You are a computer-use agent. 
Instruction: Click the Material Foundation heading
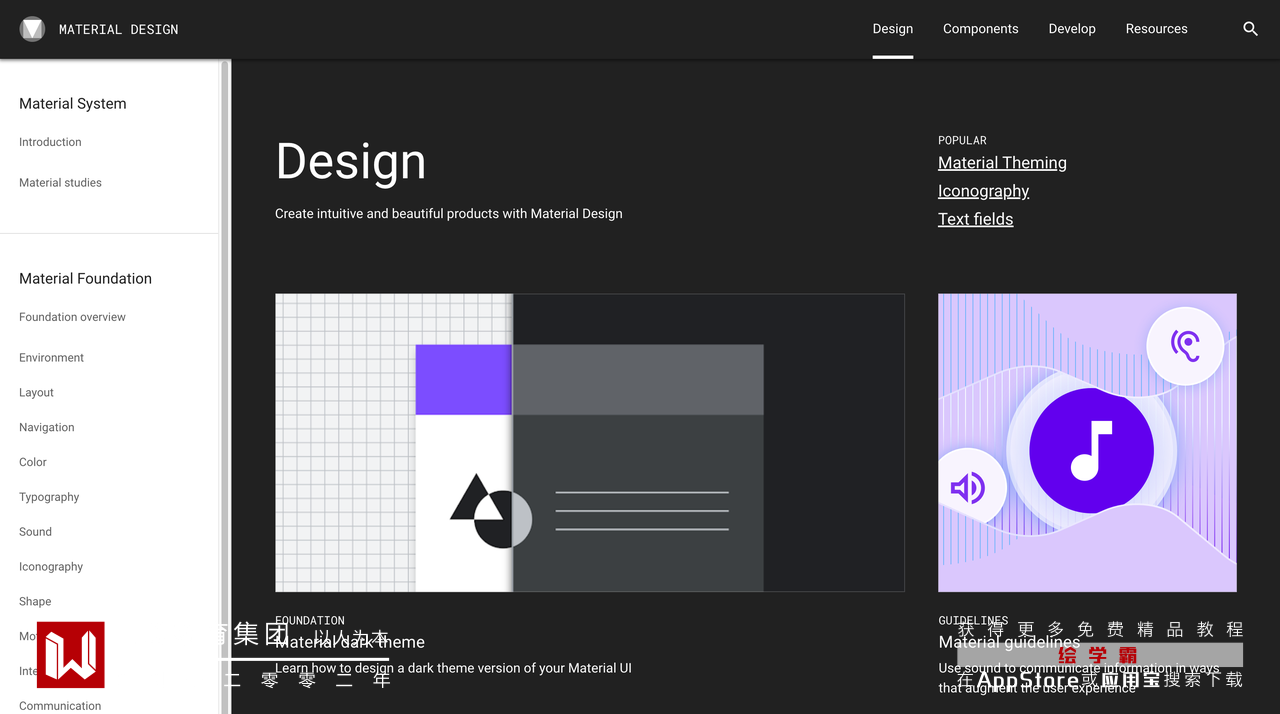pos(85,278)
